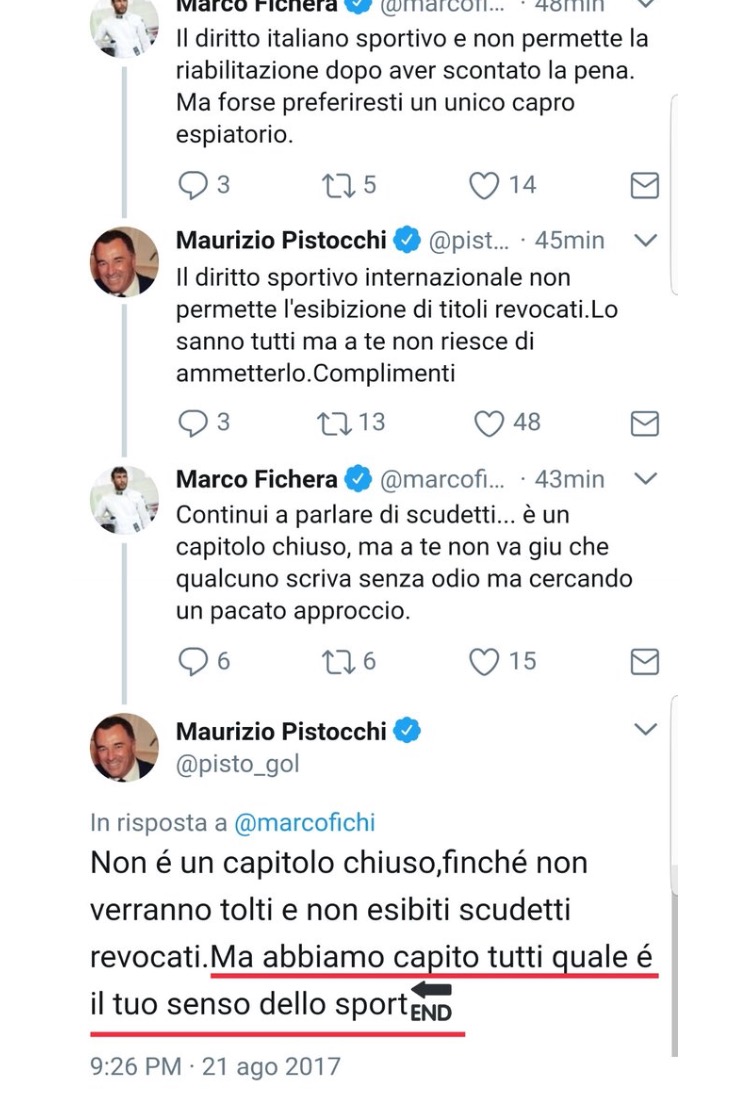
Task: View Maurizio Pistocchi's avatar on main tweet
Action: pyautogui.click(x=125, y=746)
